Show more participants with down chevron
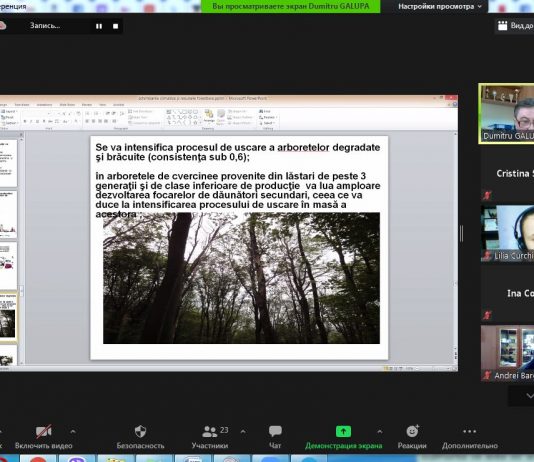The width and height of the screenshot is (534, 462). coord(529,396)
